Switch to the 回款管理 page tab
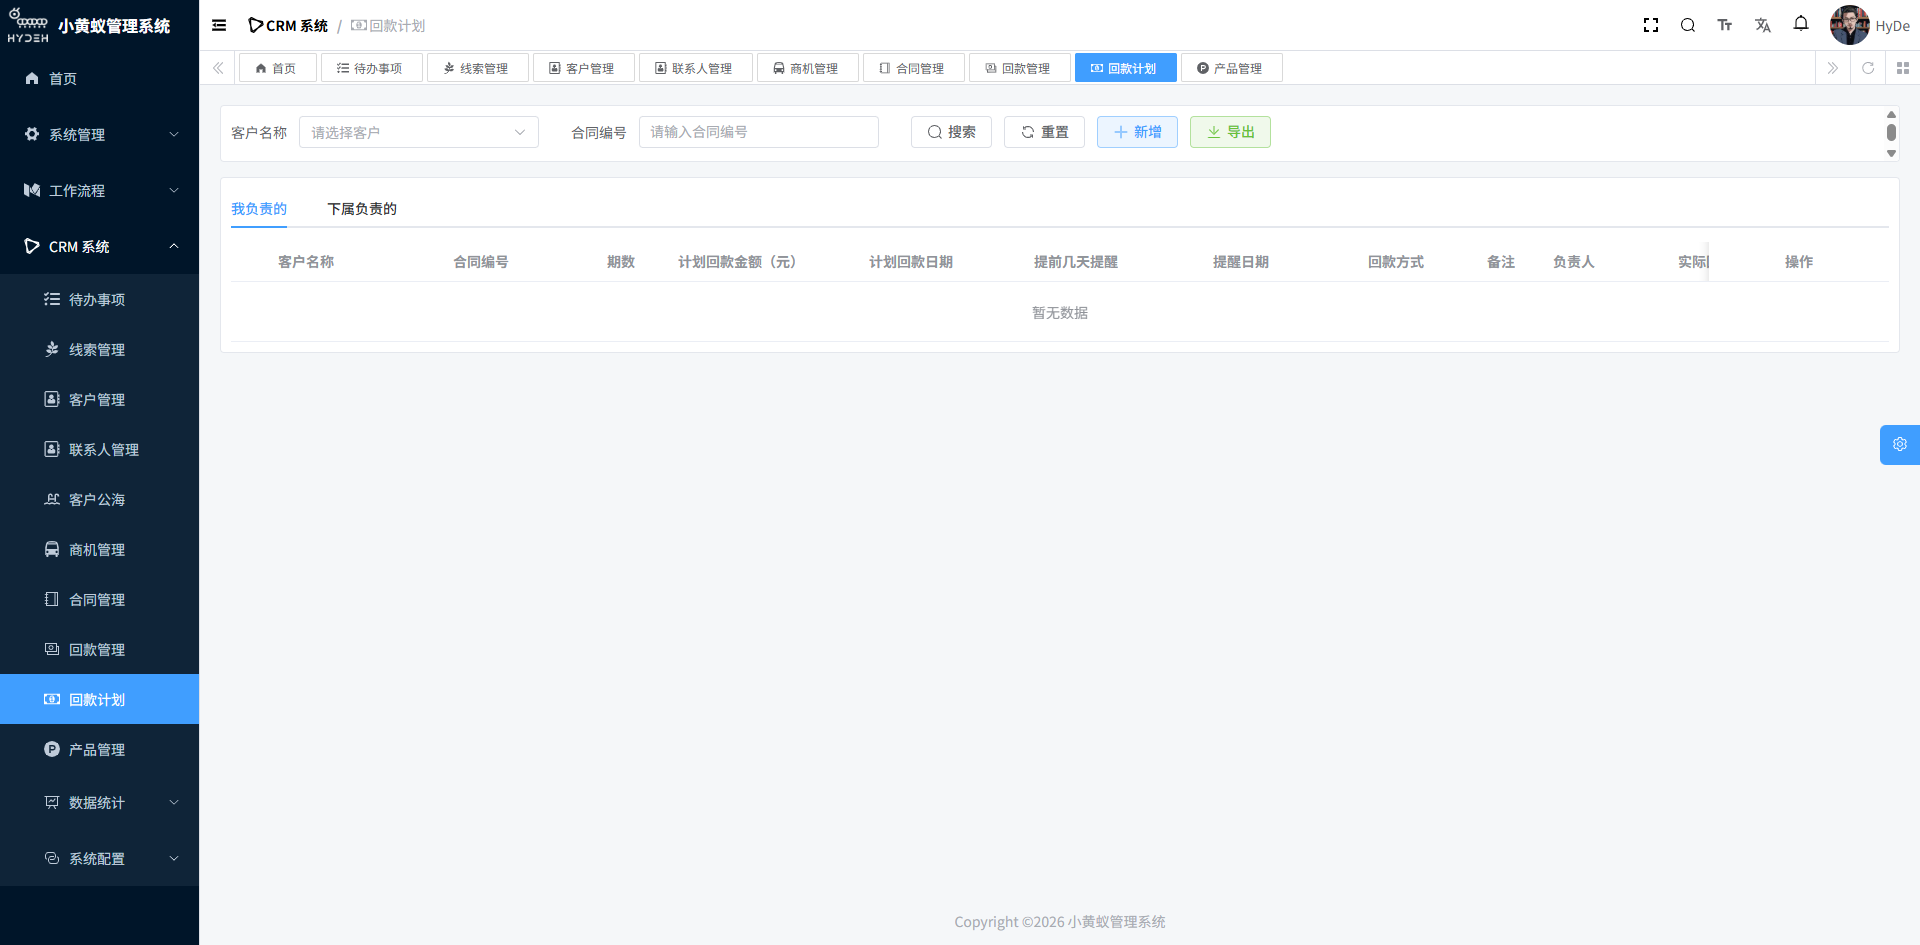Viewport: 1920px width, 945px height. pos(1019,68)
